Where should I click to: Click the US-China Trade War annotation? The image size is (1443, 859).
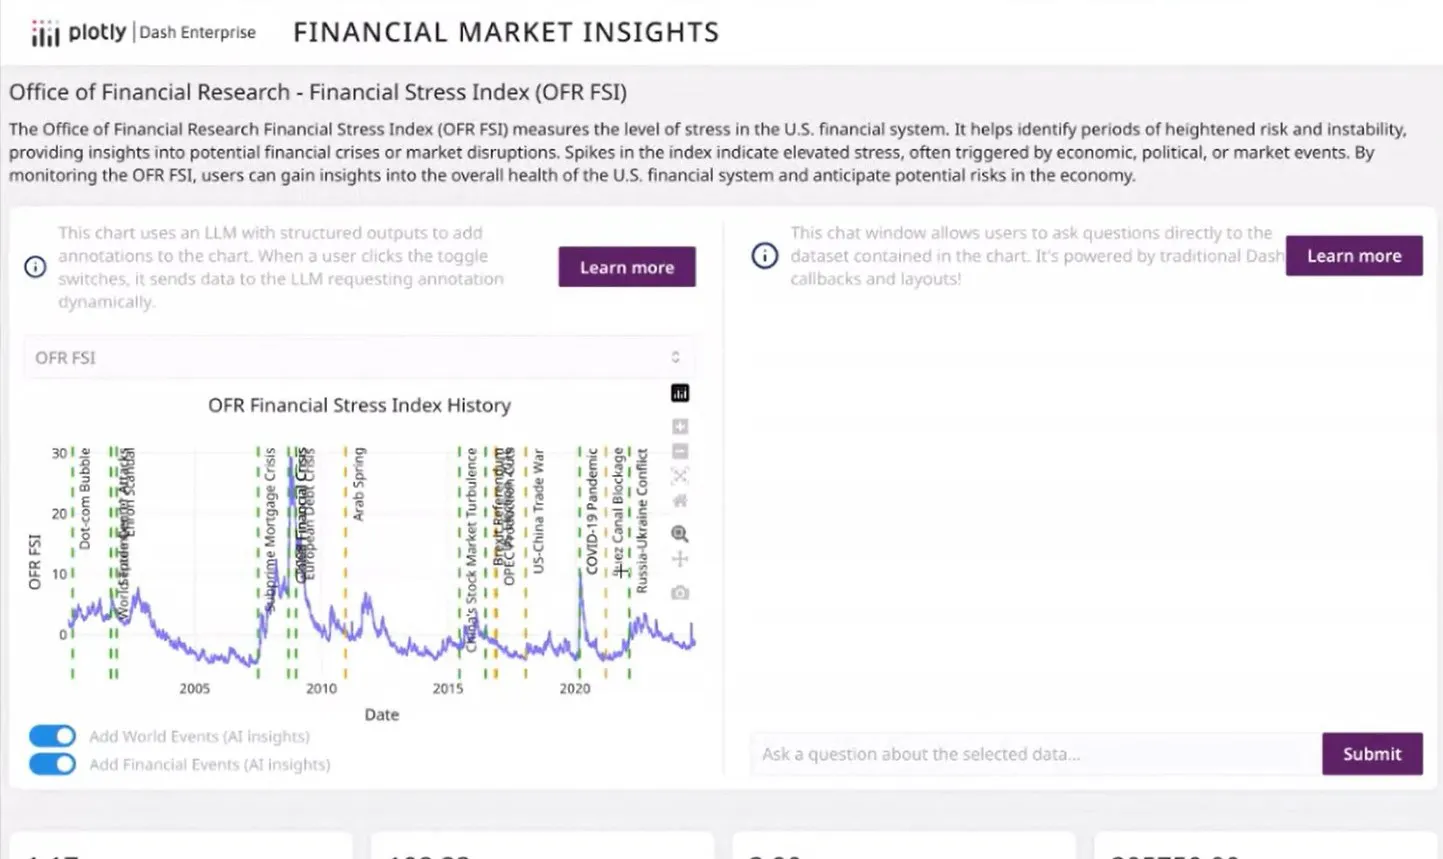click(x=538, y=511)
